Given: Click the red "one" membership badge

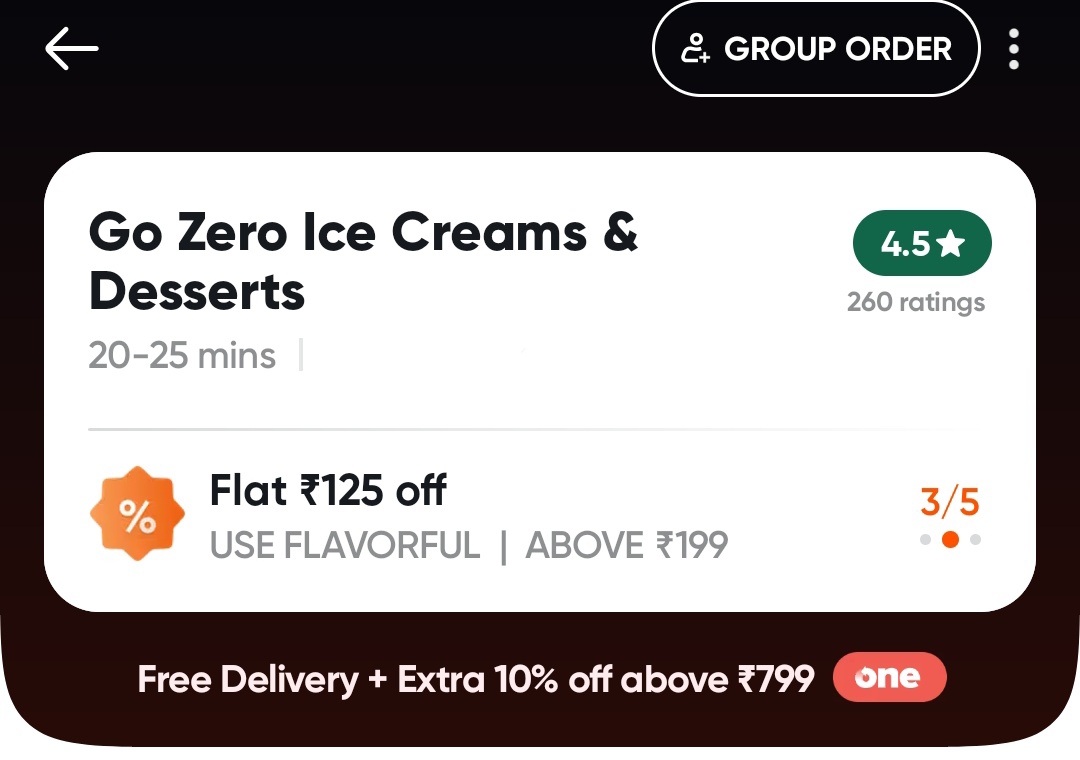Looking at the screenshot, I should point(887,679).
